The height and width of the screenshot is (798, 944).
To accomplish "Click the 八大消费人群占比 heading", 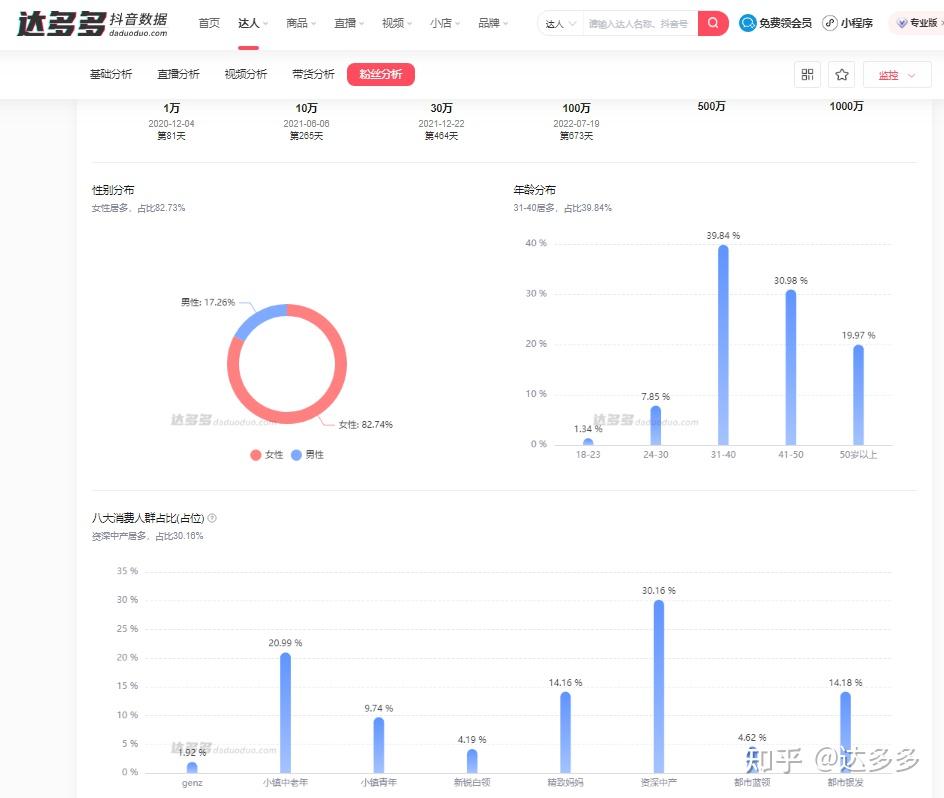I will 148,518.
